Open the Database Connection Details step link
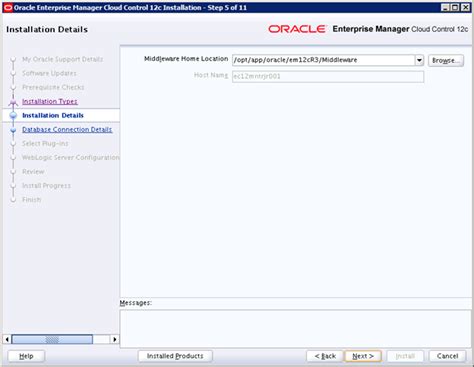The height and width of the screenshot is (367, 474). 67,129
